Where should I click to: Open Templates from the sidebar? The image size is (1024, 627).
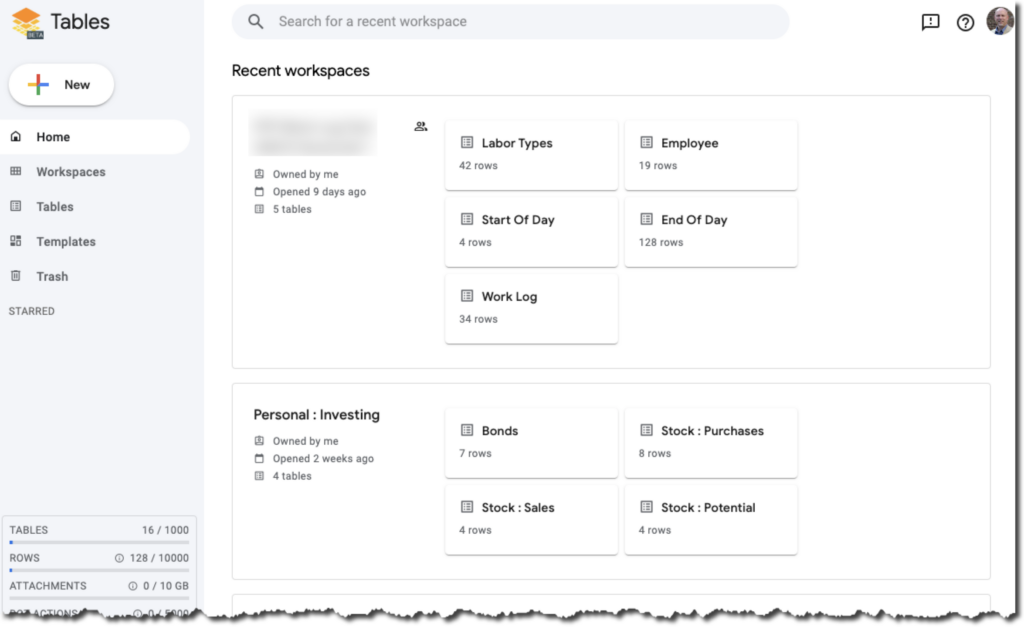pyautogui.click(x=66, y=242)
